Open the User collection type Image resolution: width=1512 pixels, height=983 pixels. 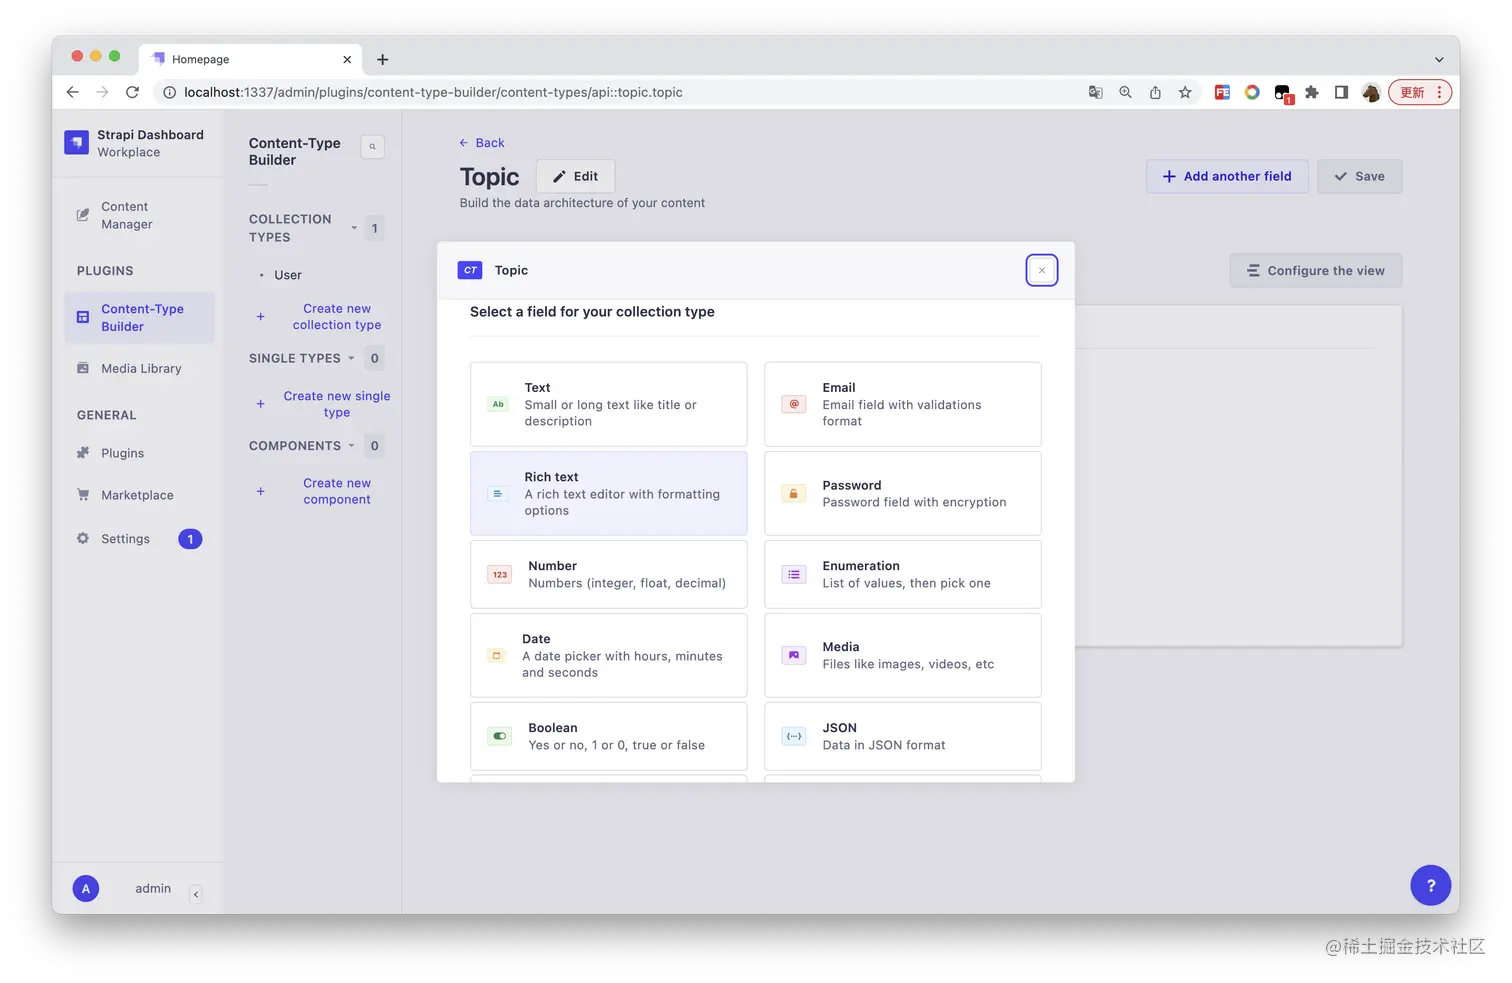(x=288, y=275)
